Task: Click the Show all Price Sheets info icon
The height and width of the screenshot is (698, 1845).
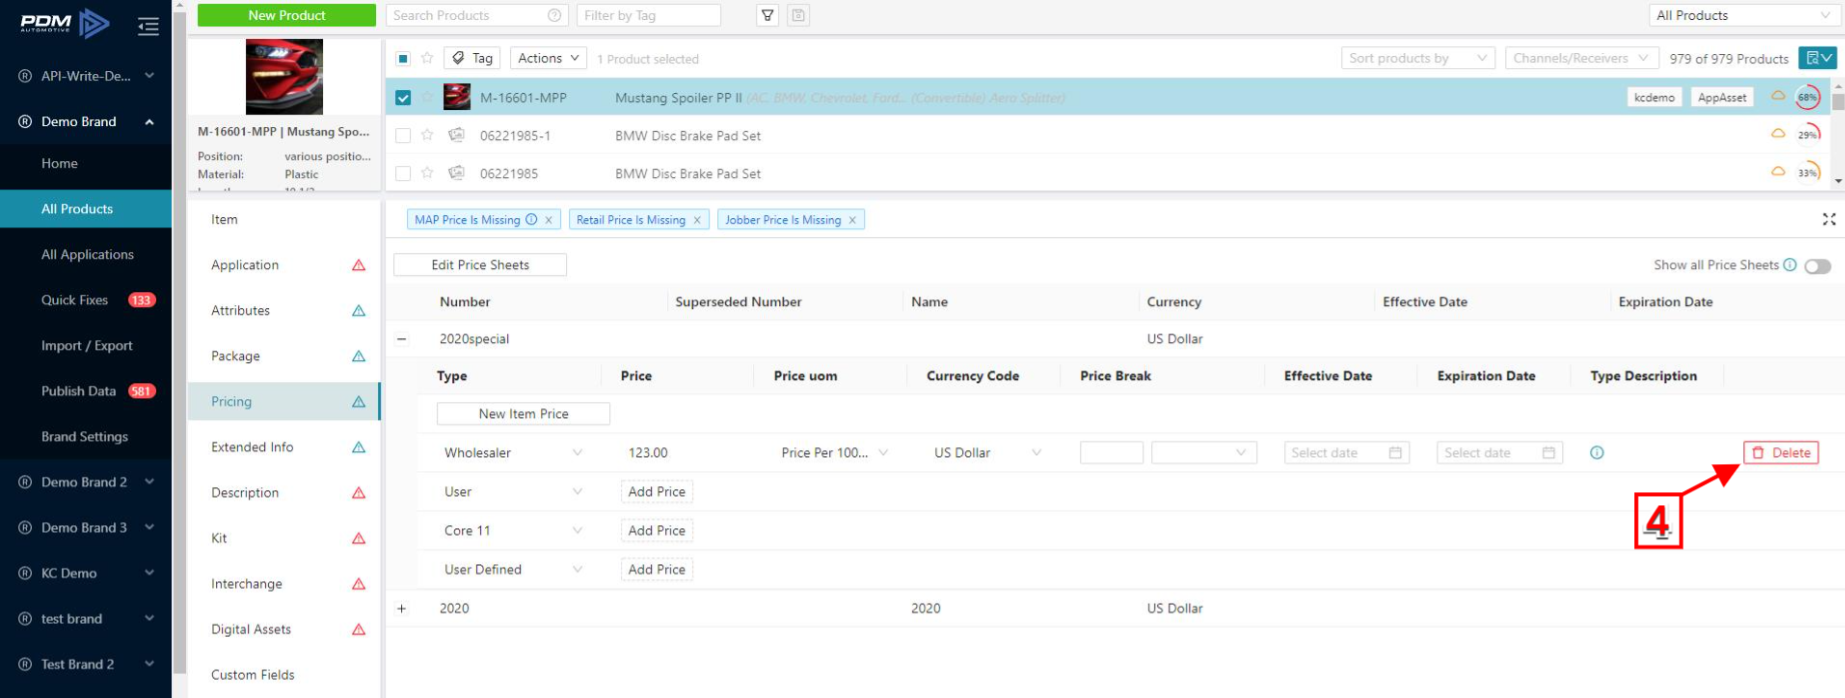Action: pyautogui.click(x=1790, y=265)
